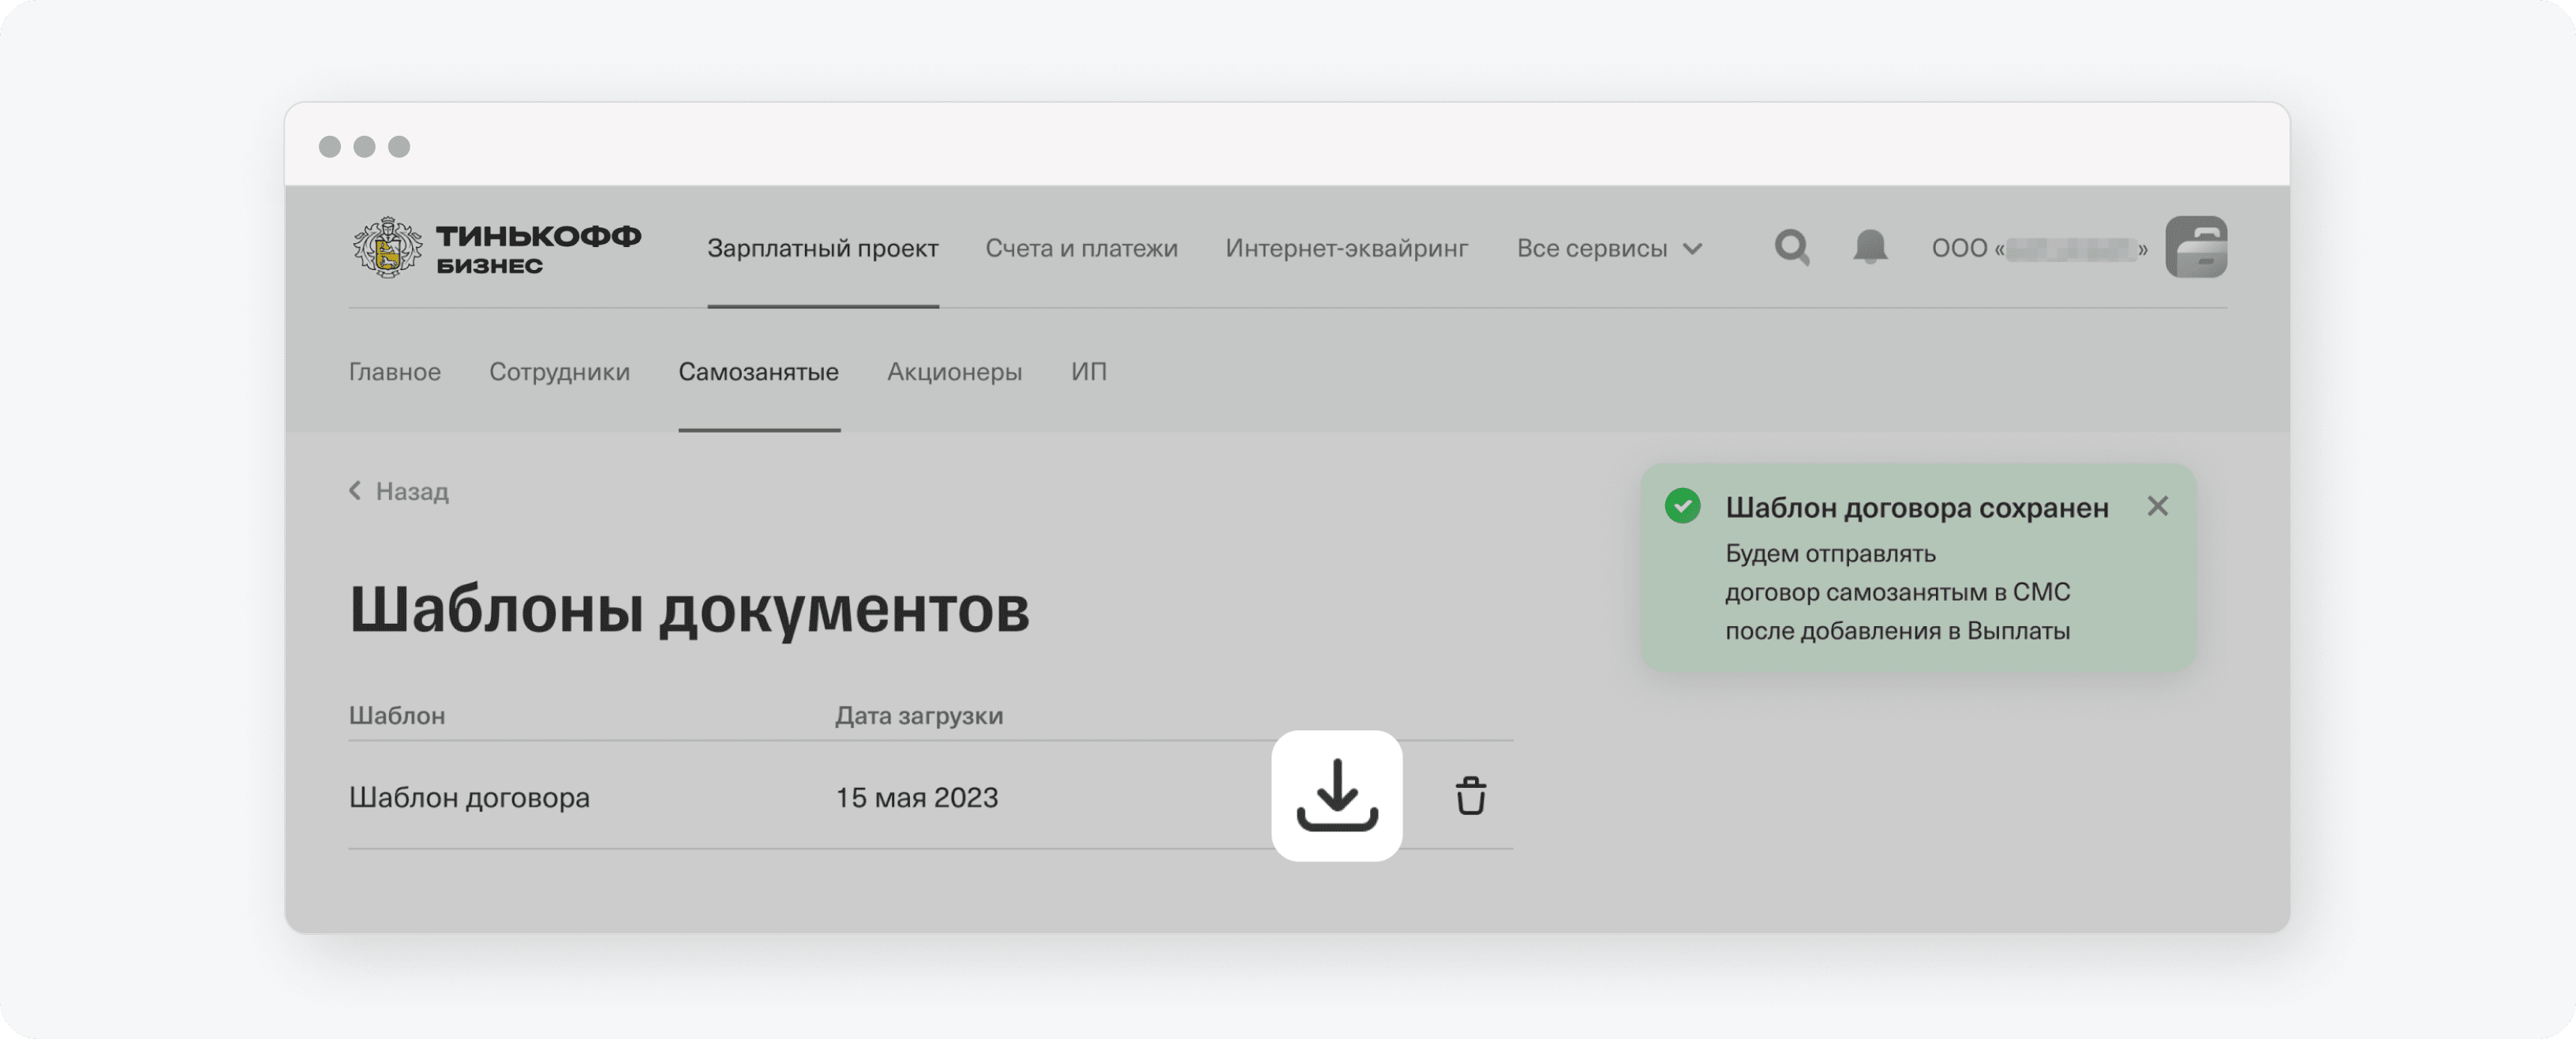Select the 'Самозанятые' tab
The width and height of the screenshot is (2576, 1039).
(758, 372)
